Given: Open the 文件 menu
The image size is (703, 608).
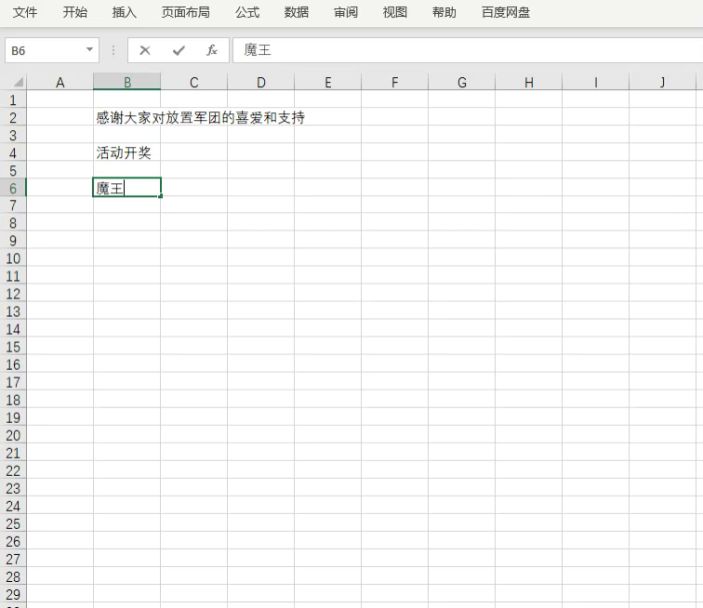Looking at the screenshot, I should pos(25,13).
